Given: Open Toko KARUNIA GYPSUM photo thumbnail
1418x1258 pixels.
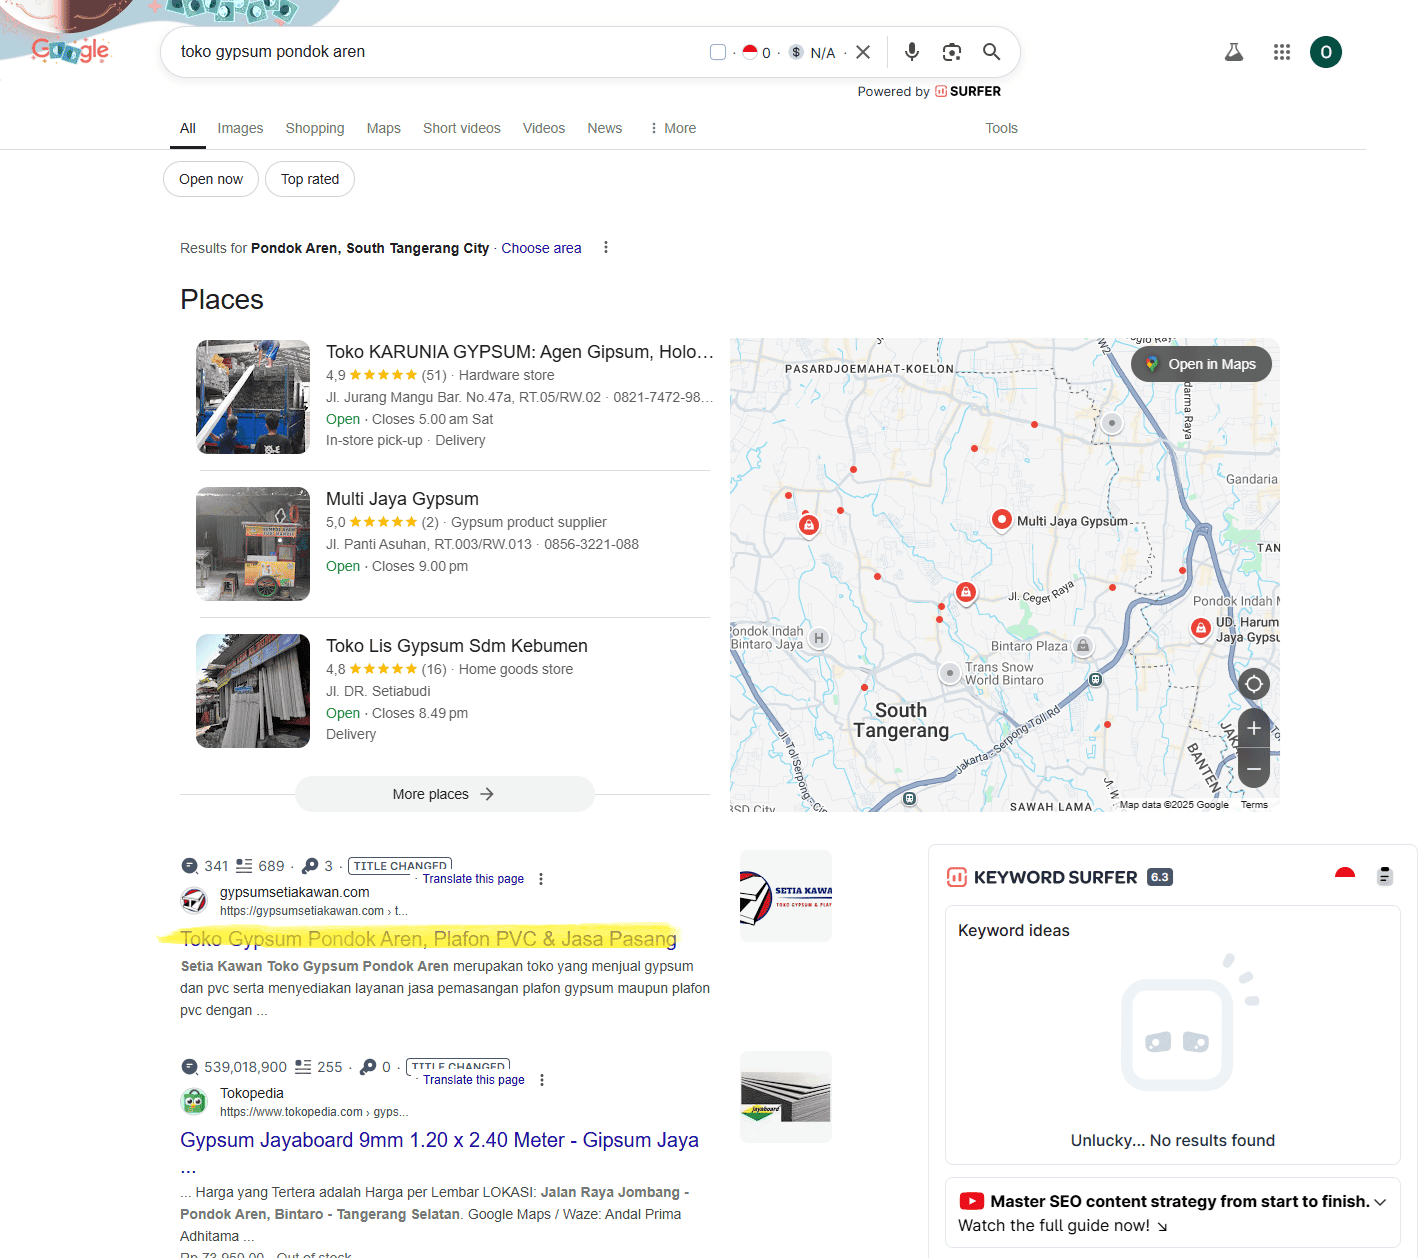Looking at the screenshot, I should (253, 397).
